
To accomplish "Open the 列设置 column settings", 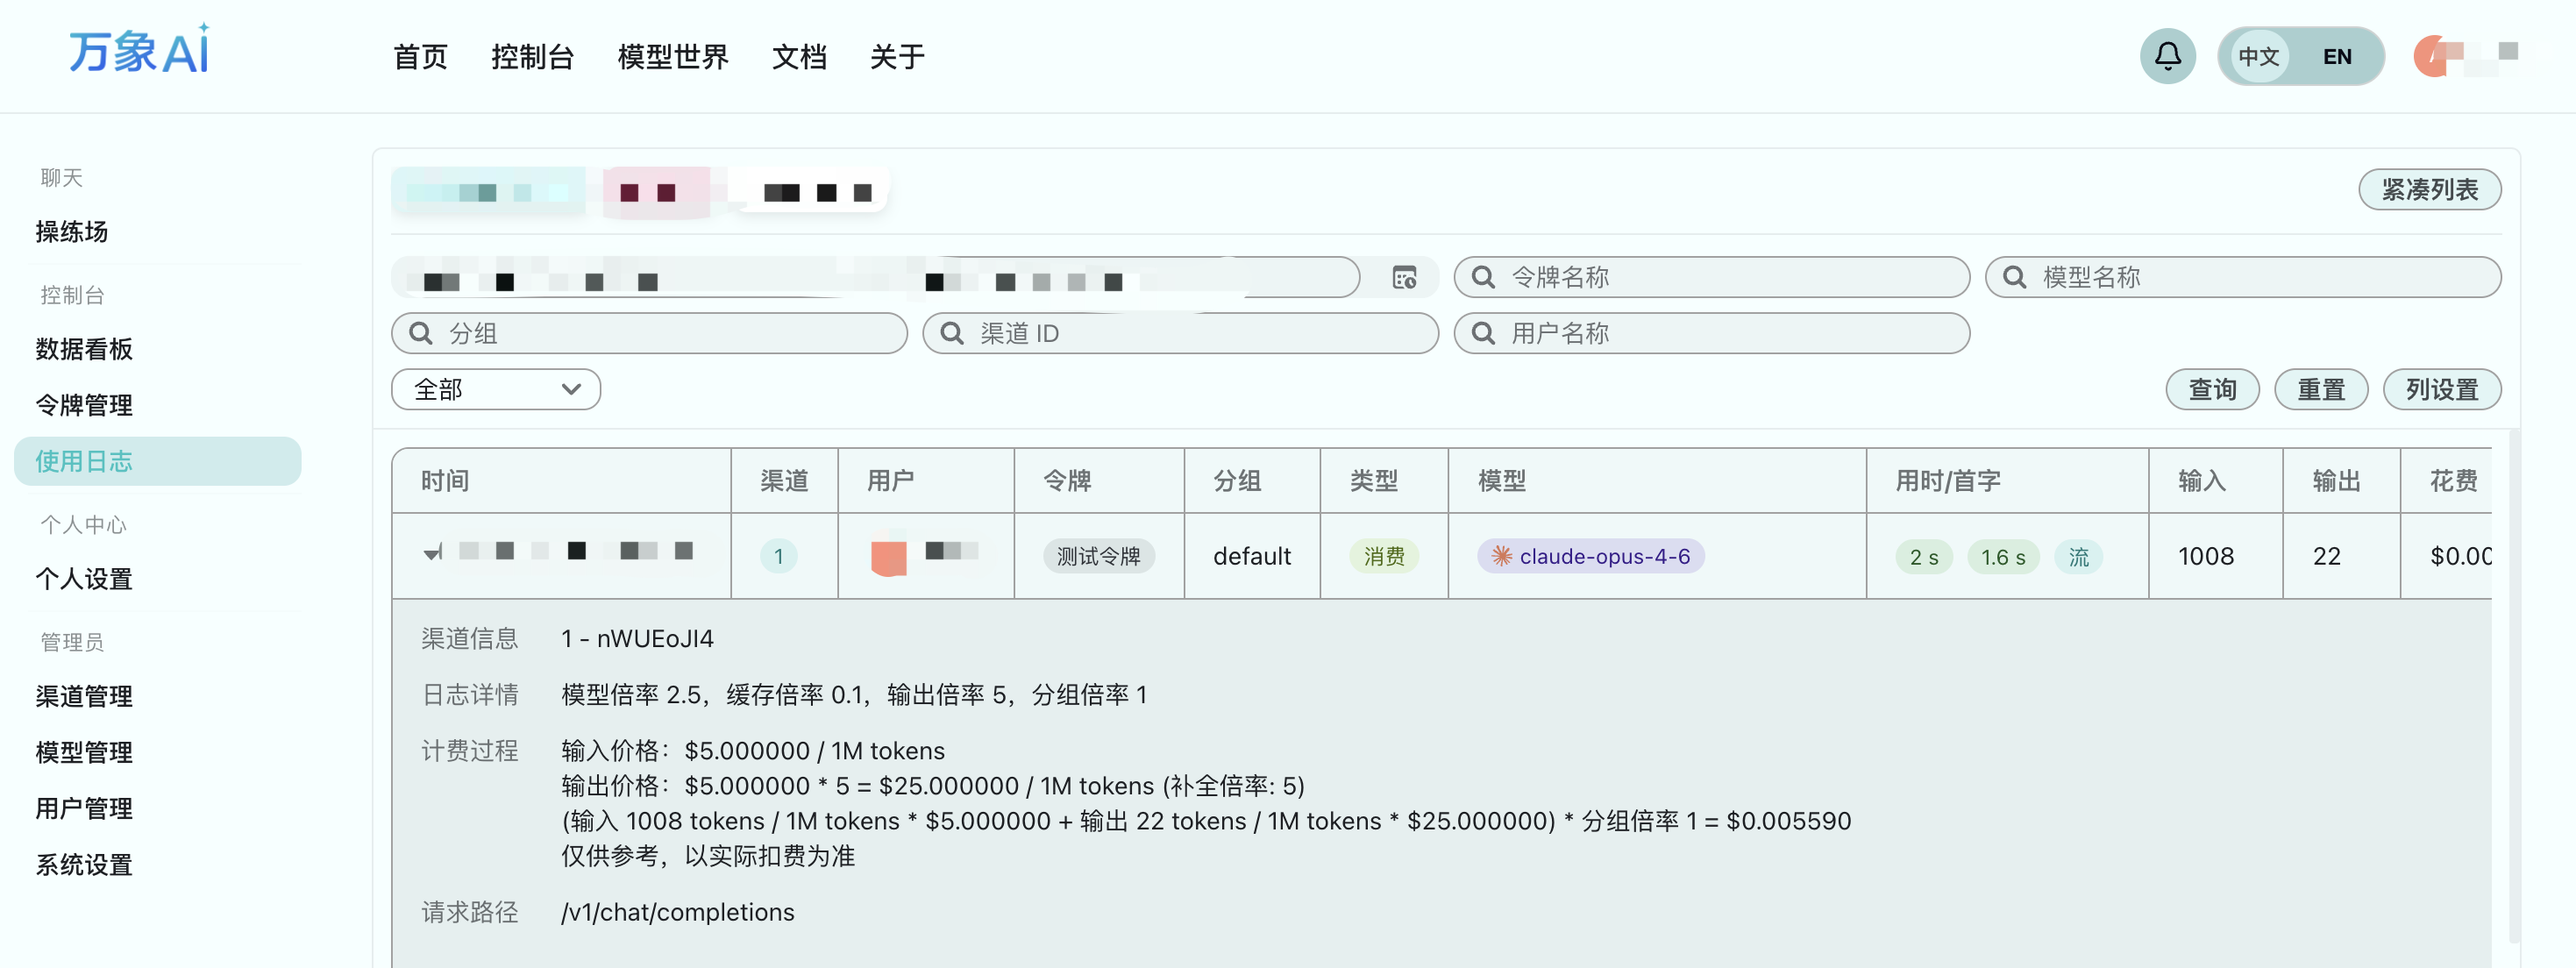I will point(2440,390).
